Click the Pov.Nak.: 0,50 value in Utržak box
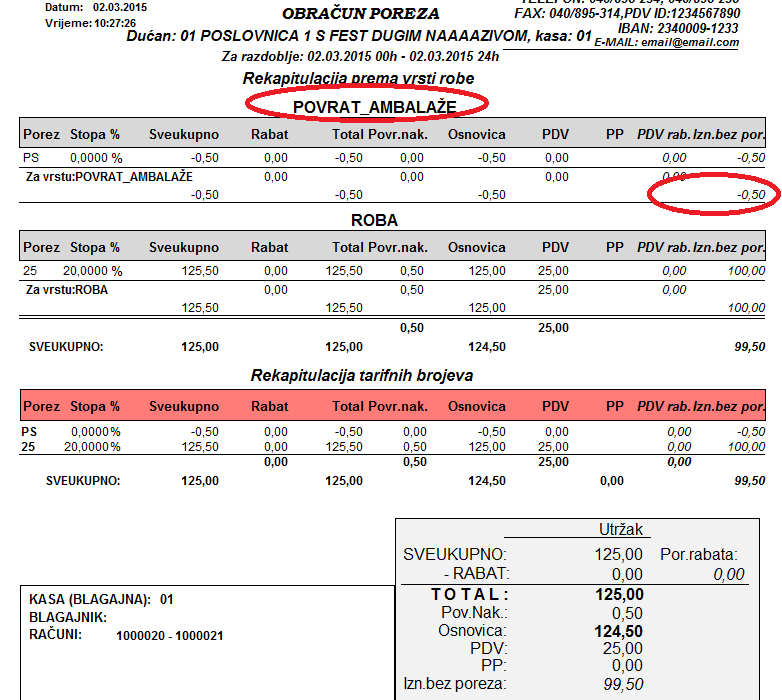 pos(627,613)
